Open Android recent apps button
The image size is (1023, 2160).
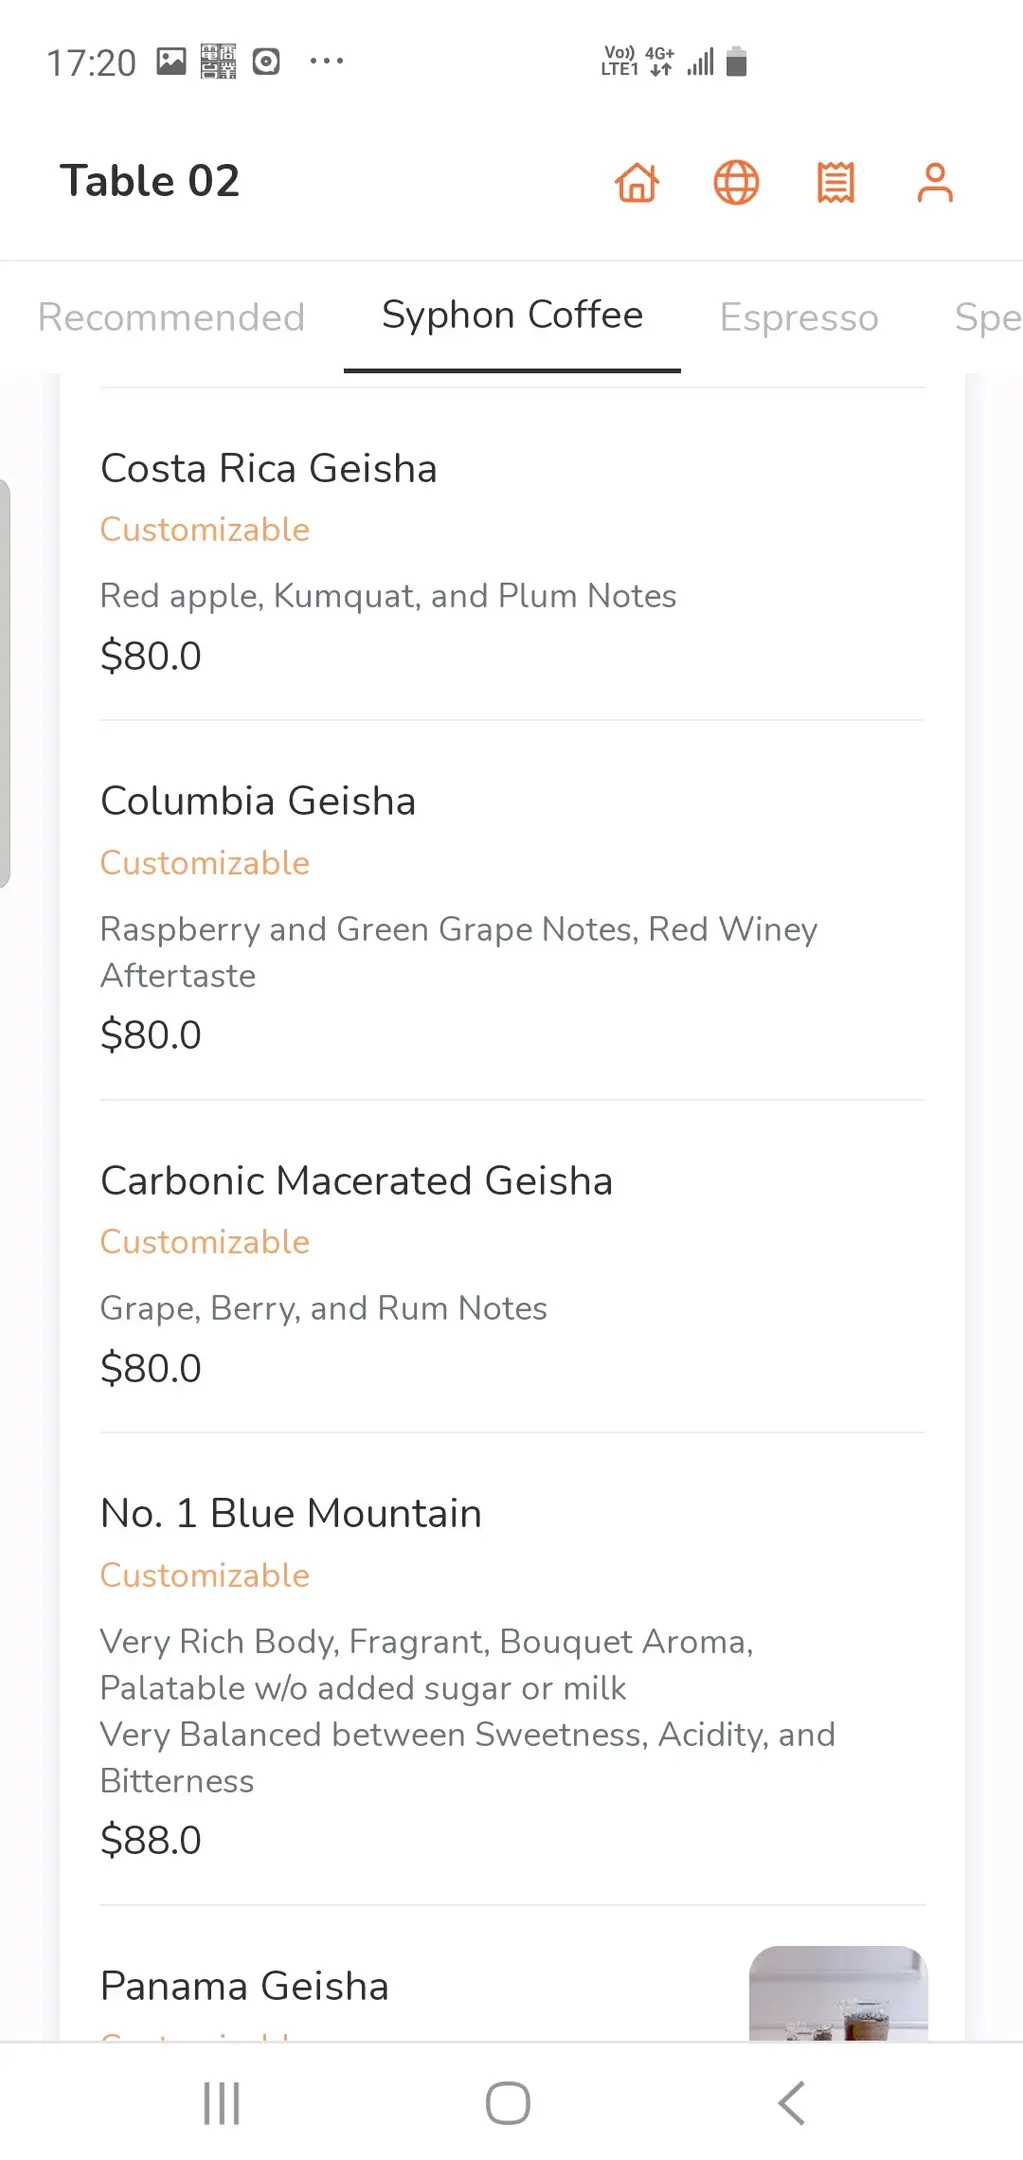click(x=221, y=2103)
